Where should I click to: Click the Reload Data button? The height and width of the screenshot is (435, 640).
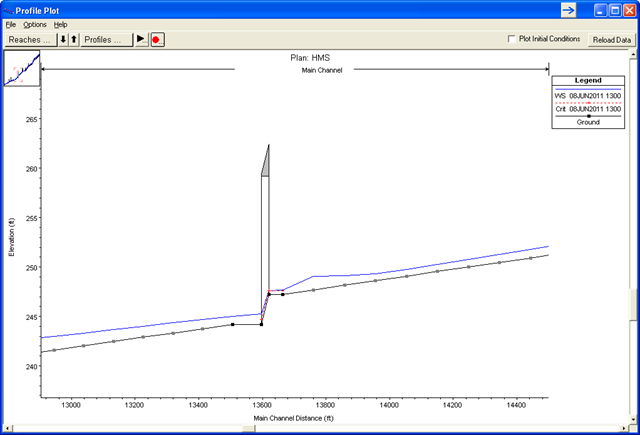click(611, 40)
